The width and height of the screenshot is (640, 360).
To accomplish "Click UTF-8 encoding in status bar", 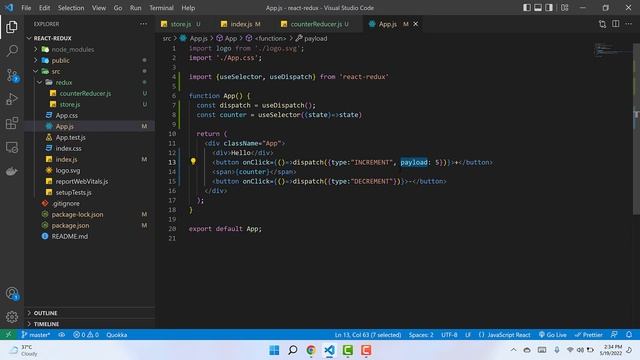I will 449,335.
